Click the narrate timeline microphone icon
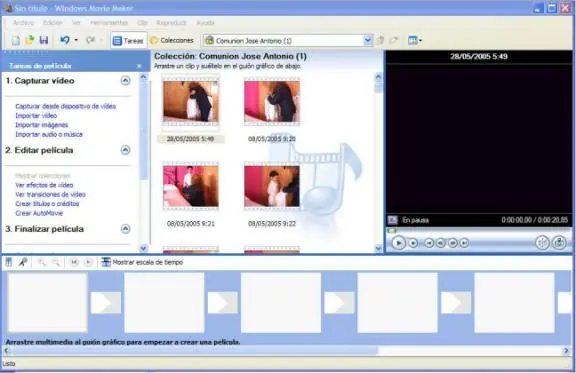576x373 pixels. click(23, 262)
